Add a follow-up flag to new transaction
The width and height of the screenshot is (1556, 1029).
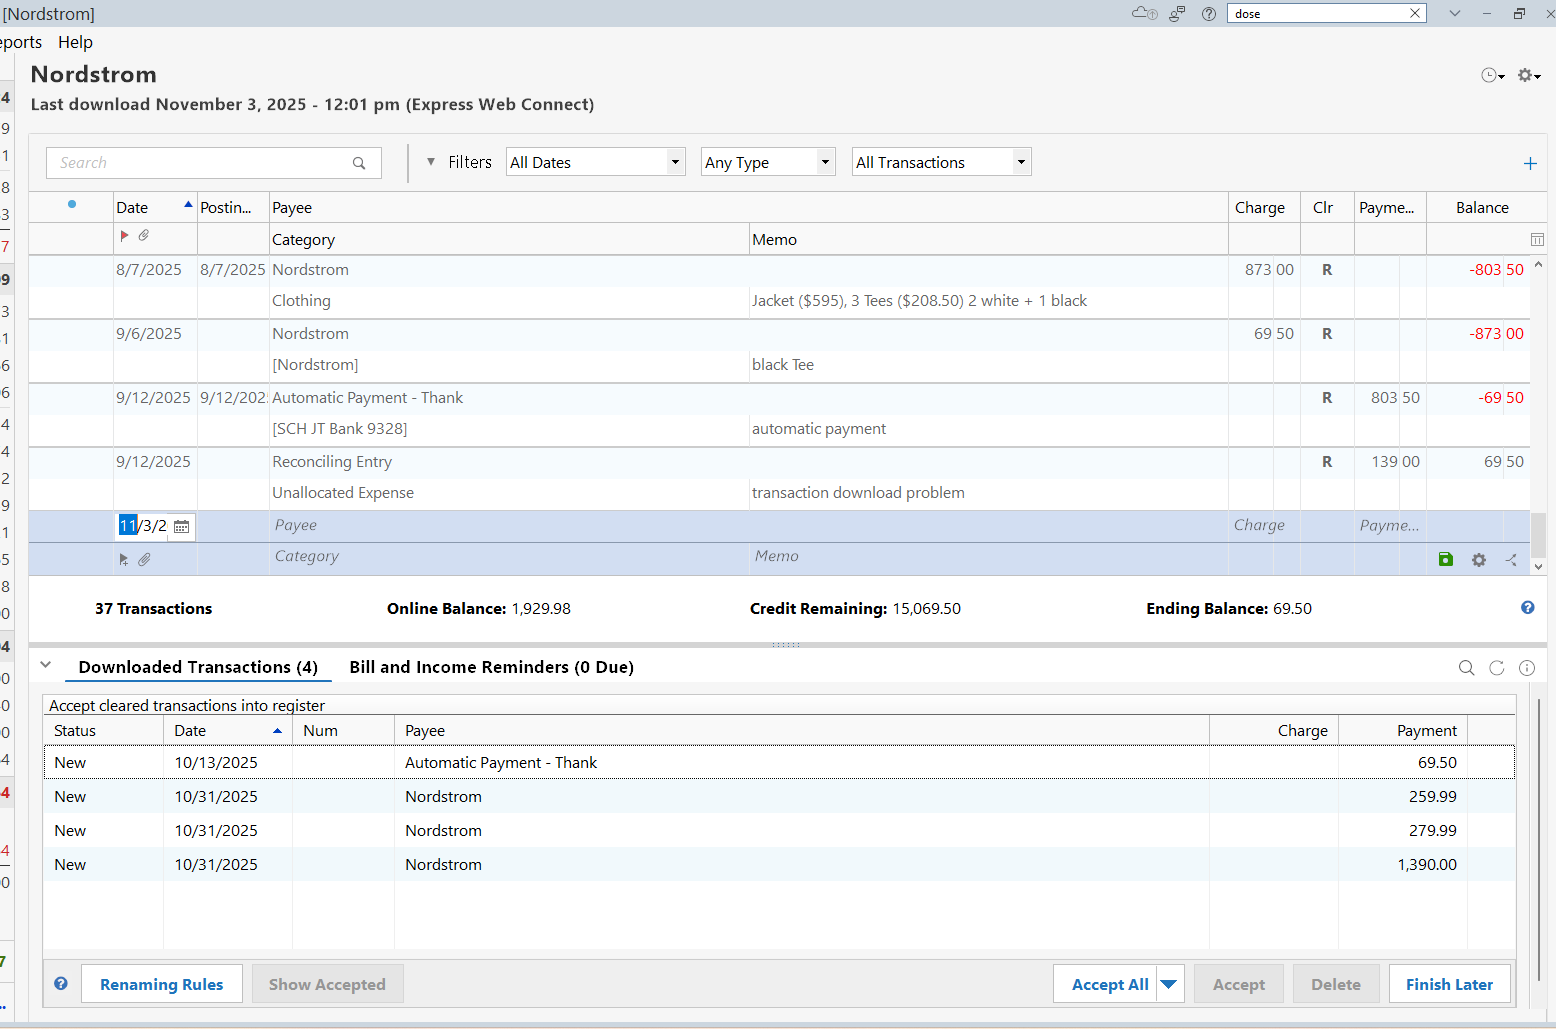(x=124, y=560)
